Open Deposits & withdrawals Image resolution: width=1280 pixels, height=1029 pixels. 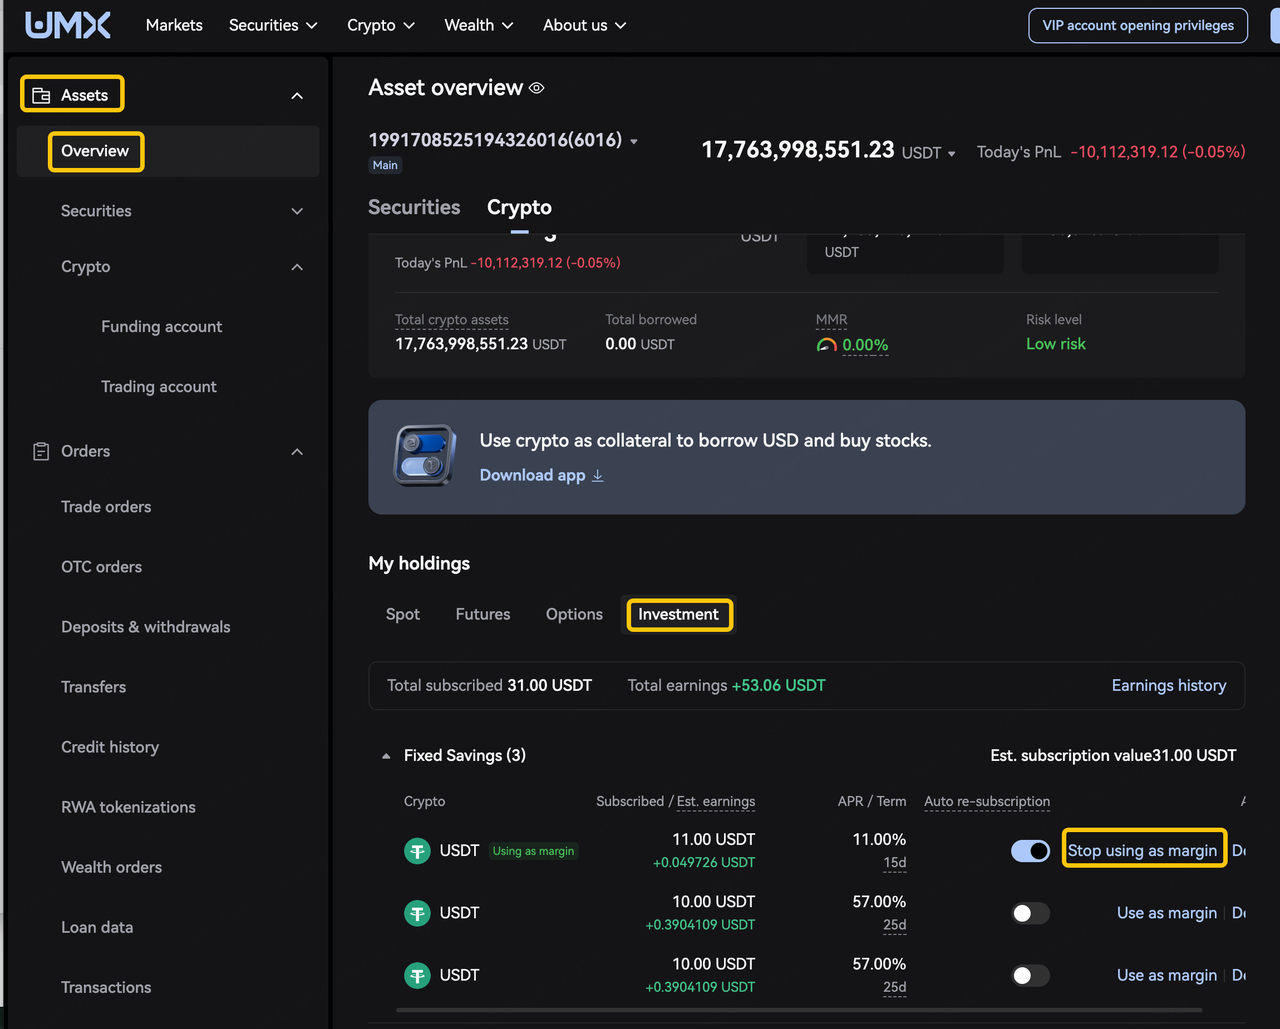tap(146, 627)
